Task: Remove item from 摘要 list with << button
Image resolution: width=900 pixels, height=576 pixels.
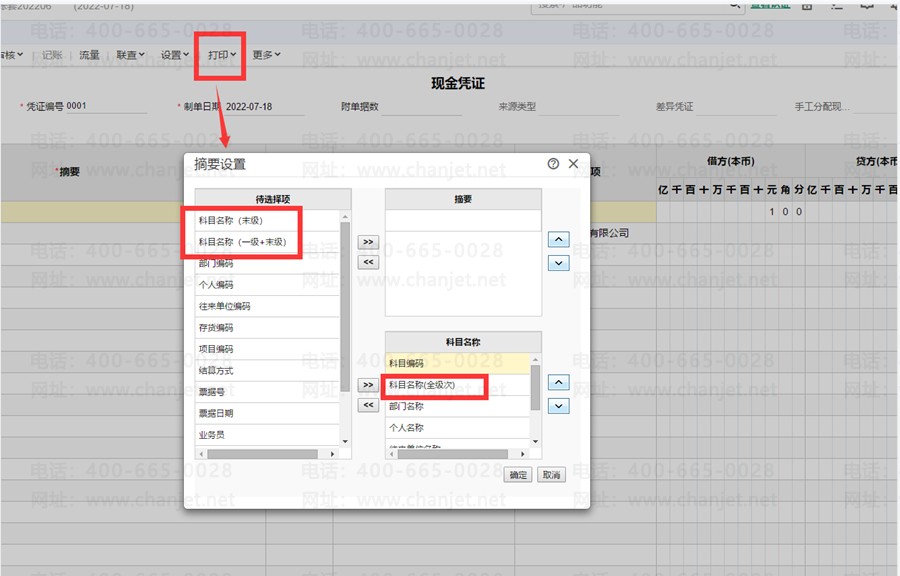Action: 368,262
